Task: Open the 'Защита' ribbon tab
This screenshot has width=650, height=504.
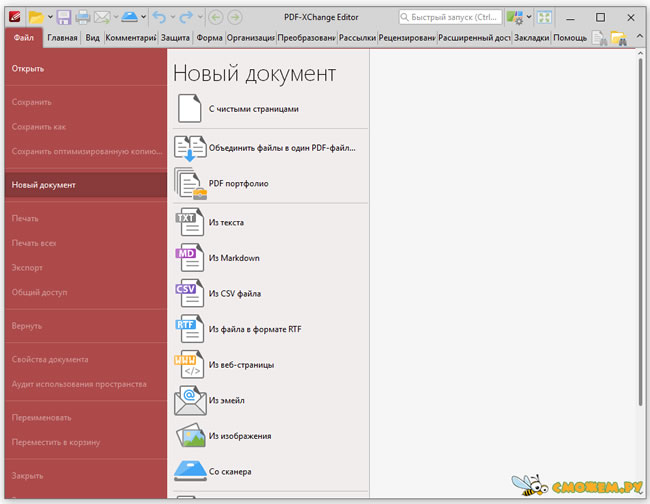Action: coord(175,38)
